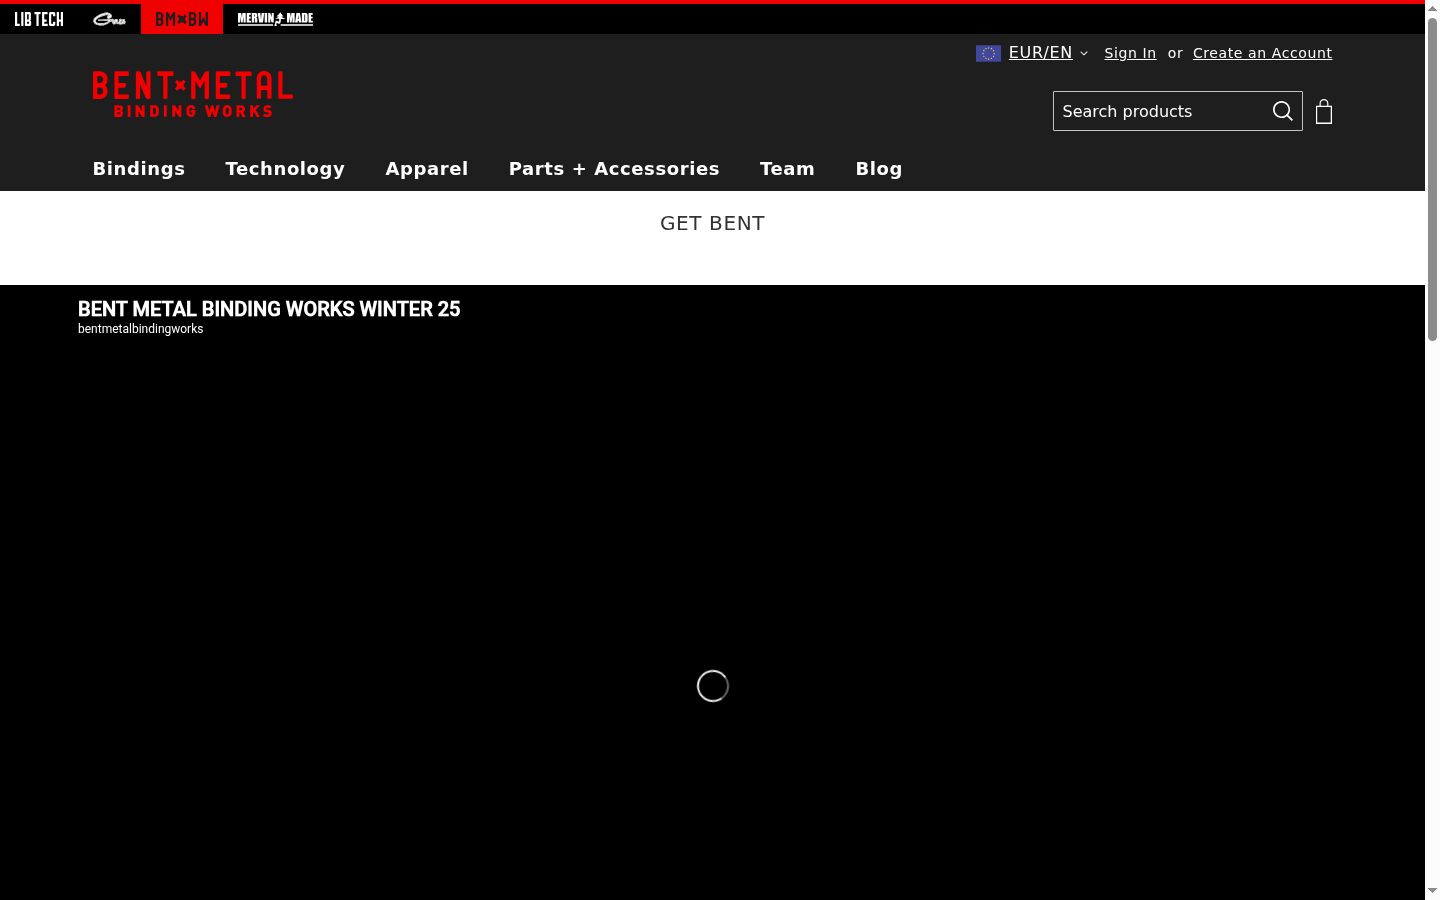Screen dimensions: 1440x900
Task: Click the Create an Account link
Action: (1262, 53)
